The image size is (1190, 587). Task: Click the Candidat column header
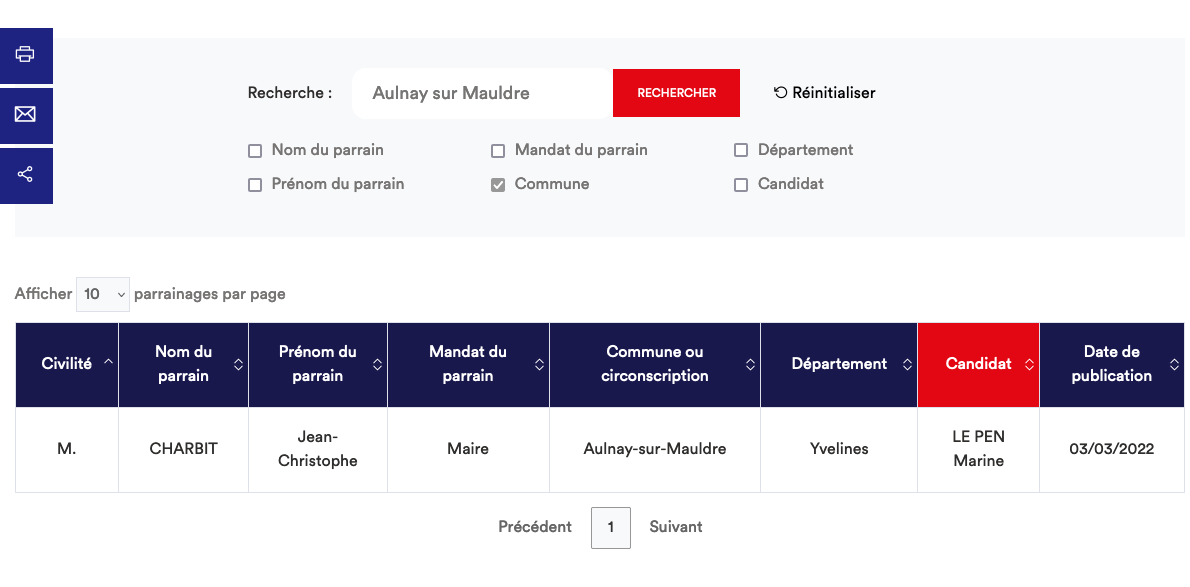(x=978, y=364)
